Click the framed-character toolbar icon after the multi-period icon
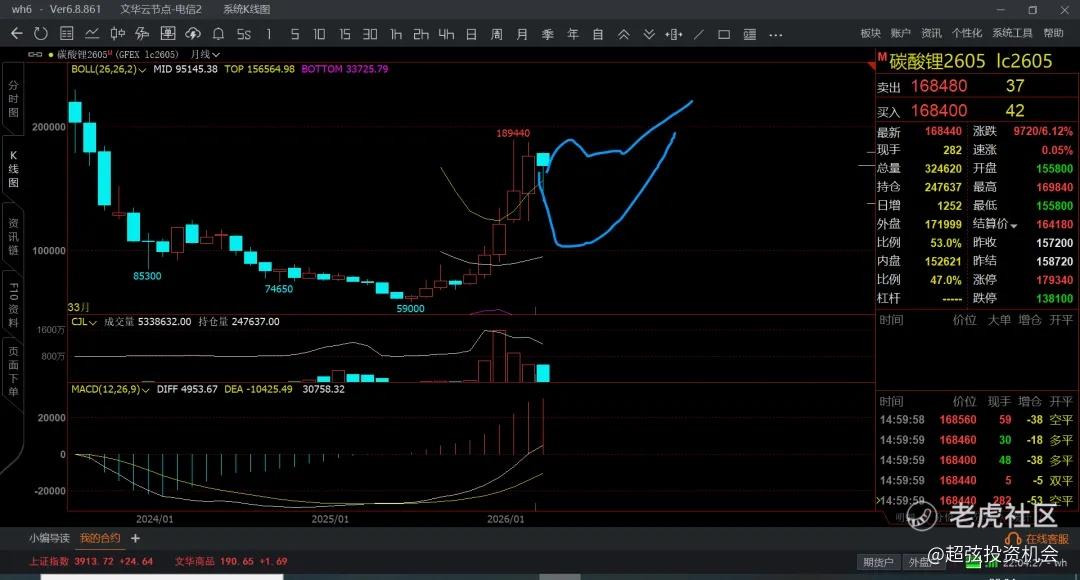Image resolution: width=1080 pixels, height=580 pixels. [x=167, y=33]
